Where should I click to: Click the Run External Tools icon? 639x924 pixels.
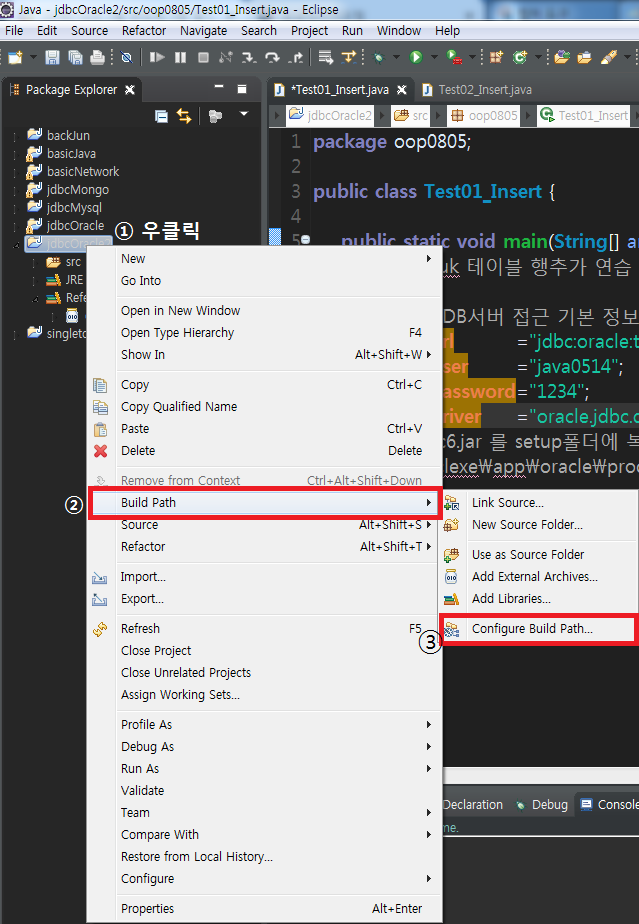pyautogui.click(x=454, y=57)
